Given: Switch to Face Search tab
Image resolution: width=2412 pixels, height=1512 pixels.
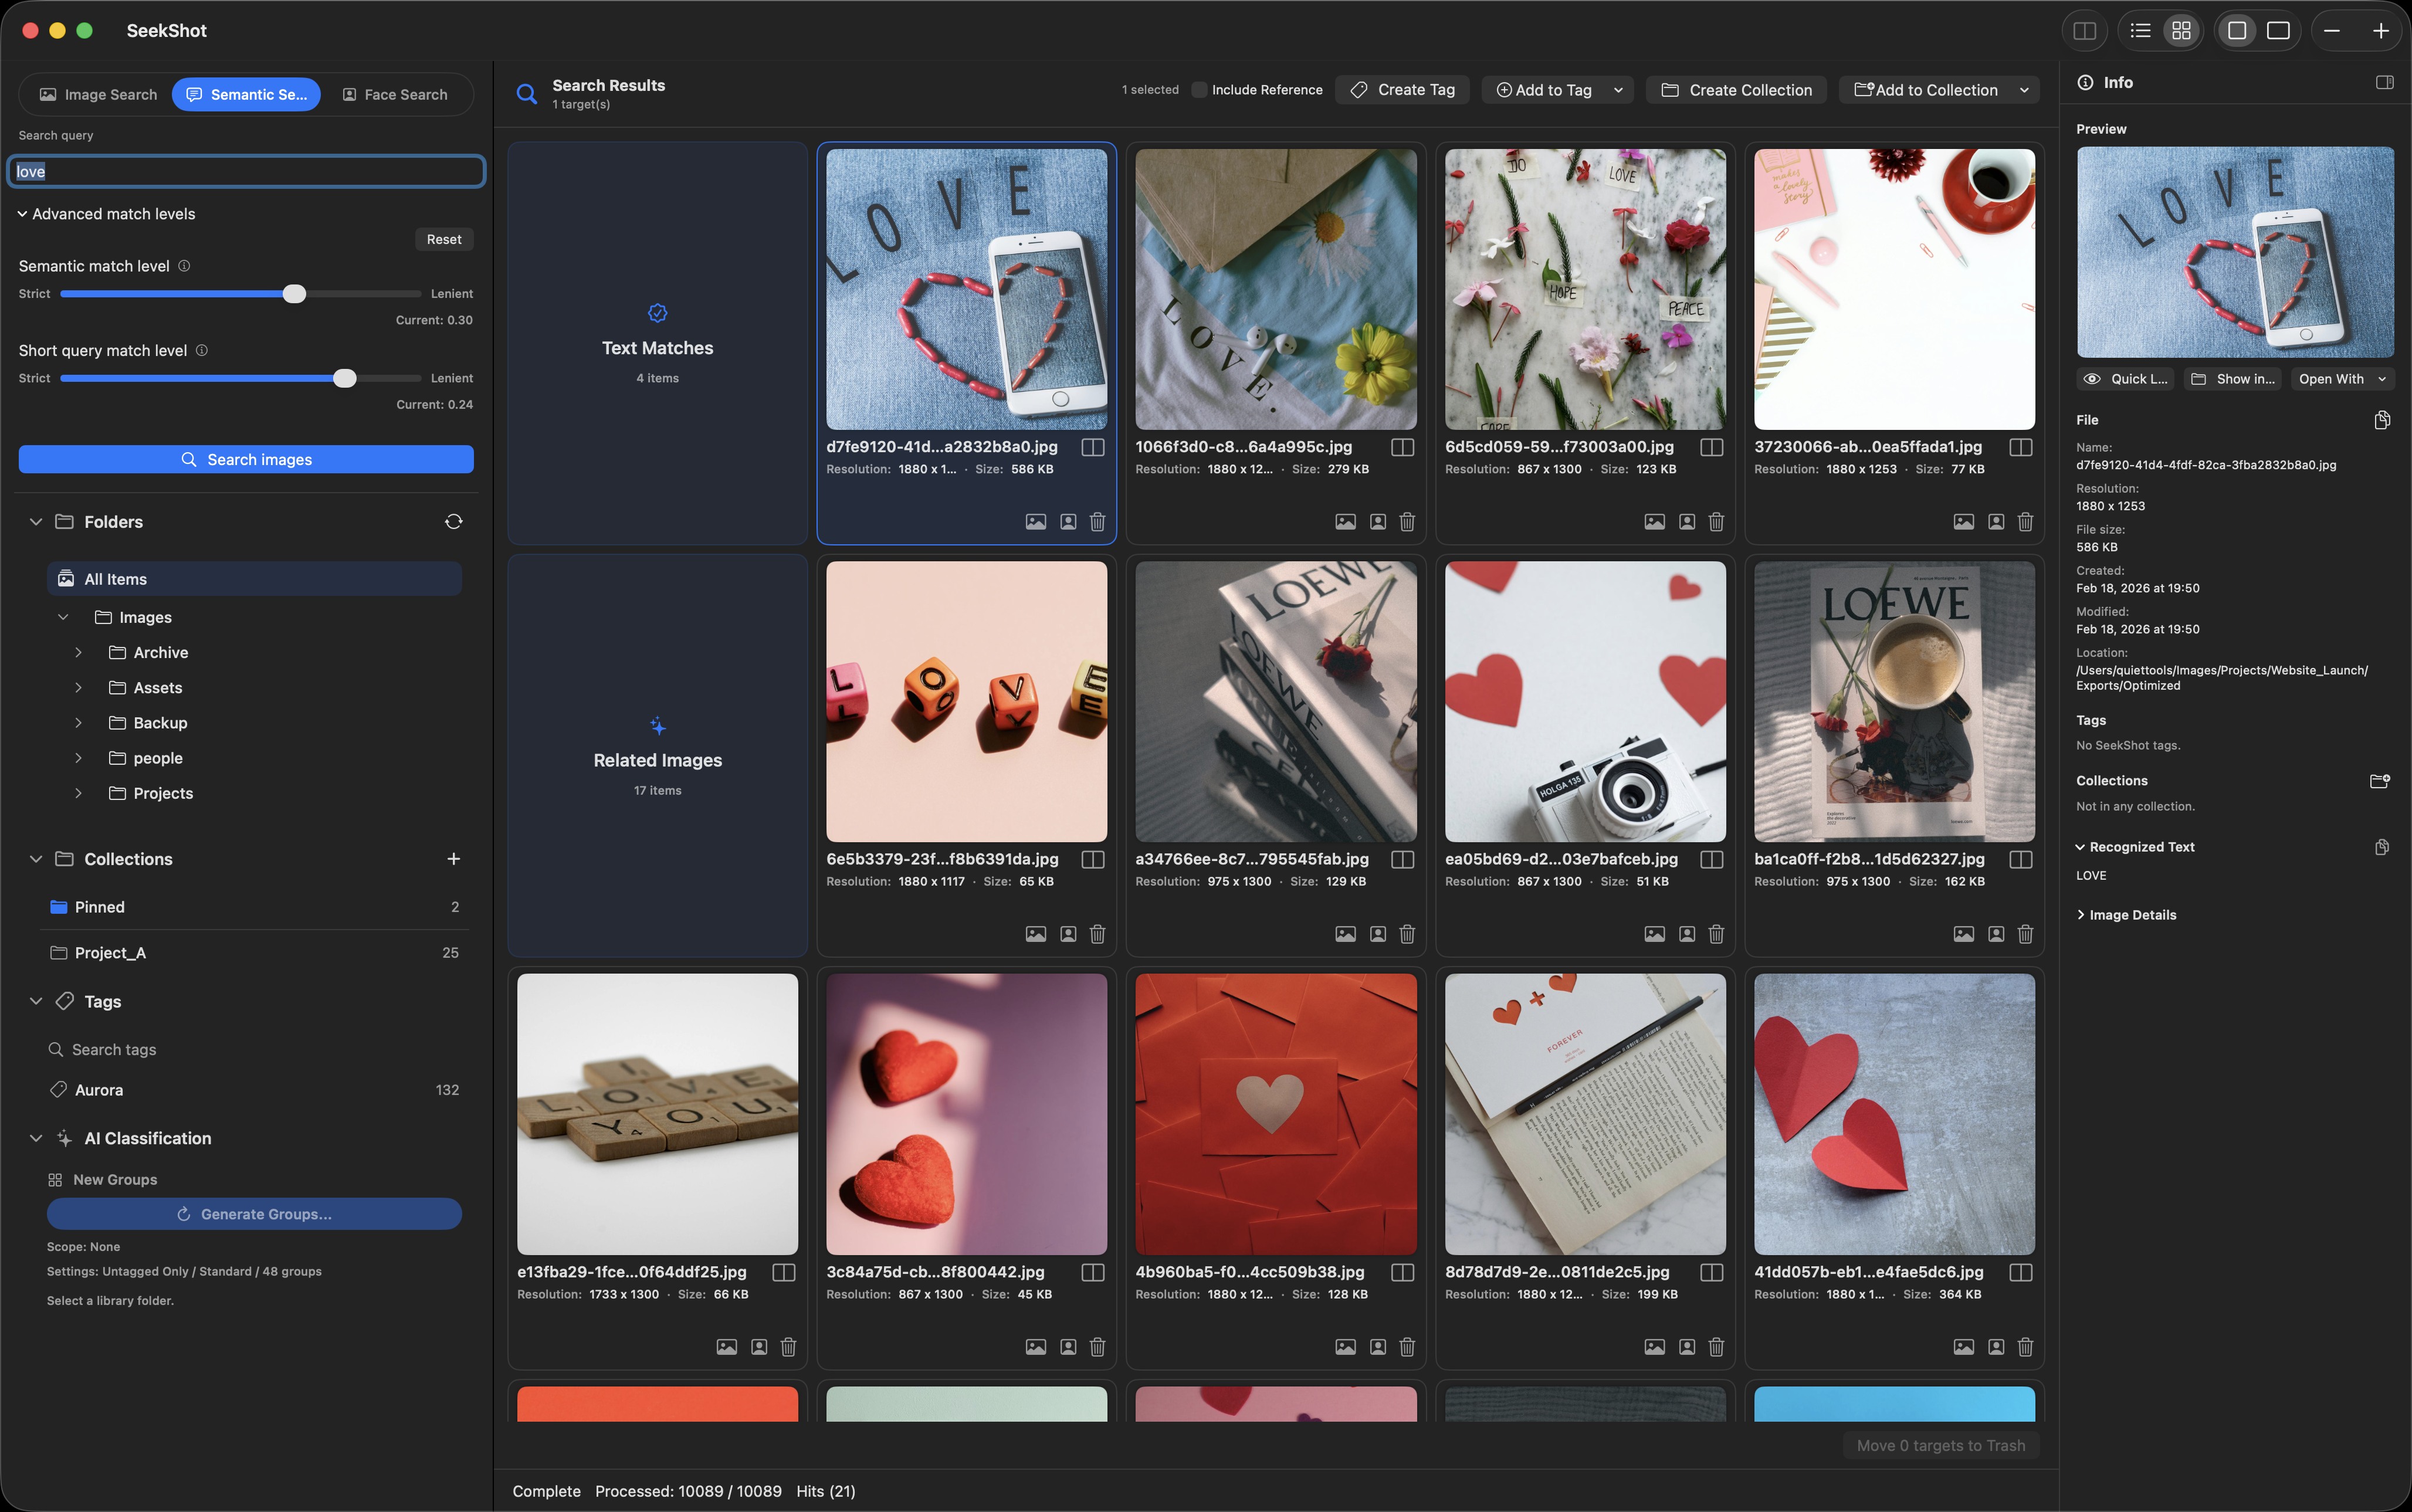Looking at the screenshot, I should pyautogui.click(x=395, y=95).
